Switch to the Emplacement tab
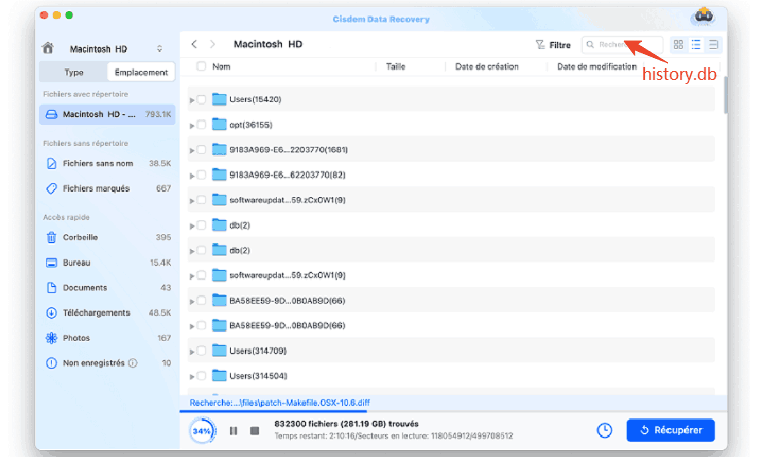This screenshot has width=763, height=457. click(141, 72)
